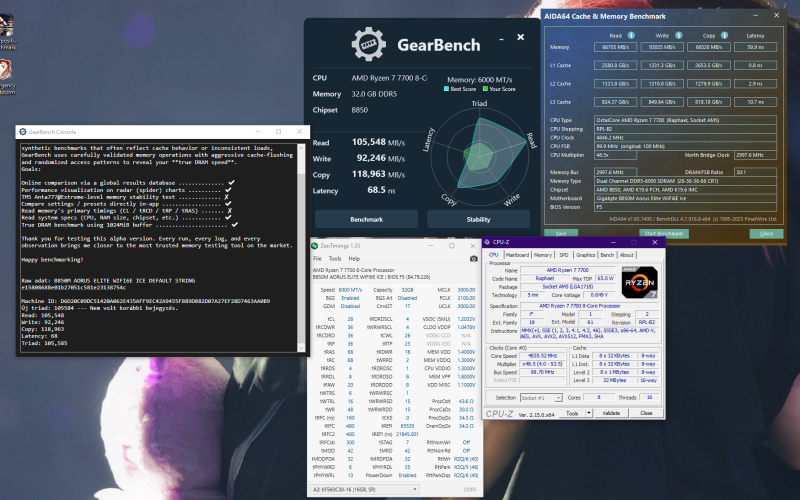The width and height of the screenshot is (800, 500).
Task: Click the Memory Type field in AIDA64
Action: (686, 181)
